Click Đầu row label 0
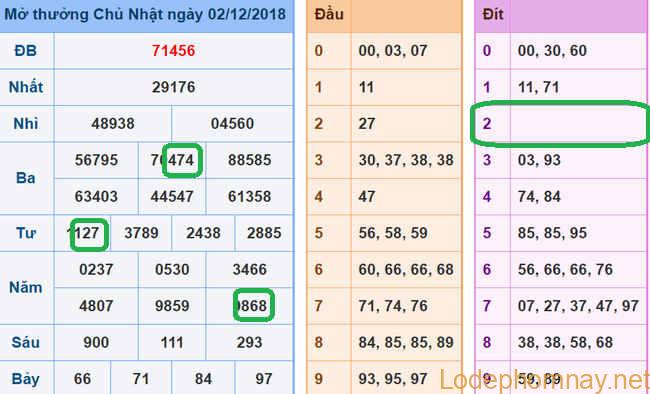Image resolution: width=650 pixels, height=394 pixels. tap(318, 51)
